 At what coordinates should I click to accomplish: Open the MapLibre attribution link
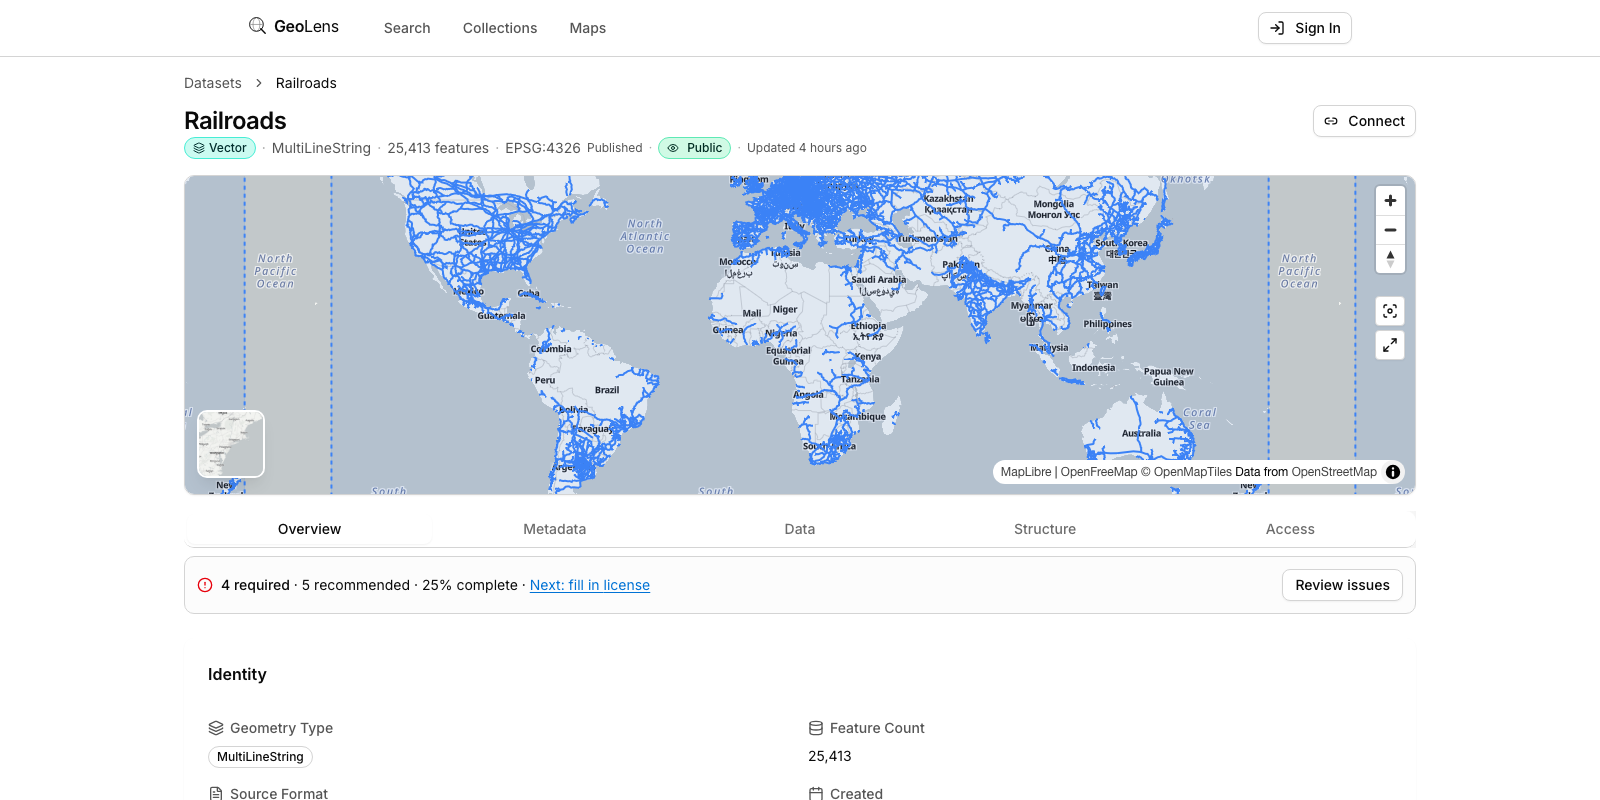tap(1026, 472)
